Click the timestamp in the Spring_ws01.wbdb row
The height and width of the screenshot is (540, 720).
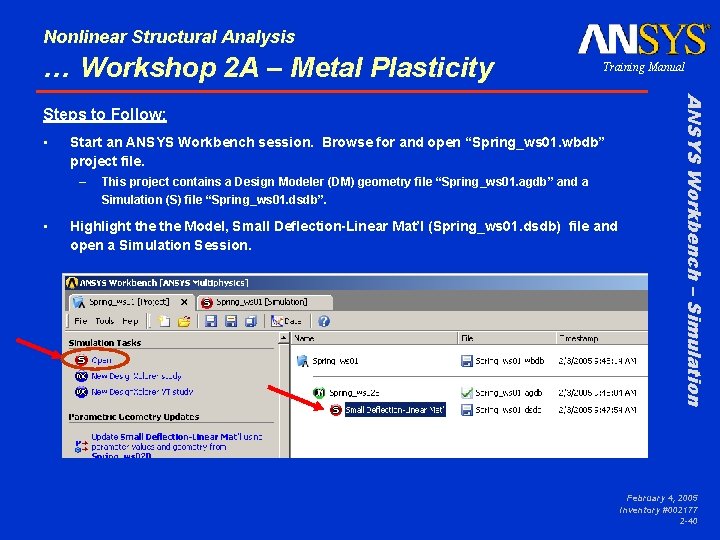pyautogui.click(x=597, y=361)
